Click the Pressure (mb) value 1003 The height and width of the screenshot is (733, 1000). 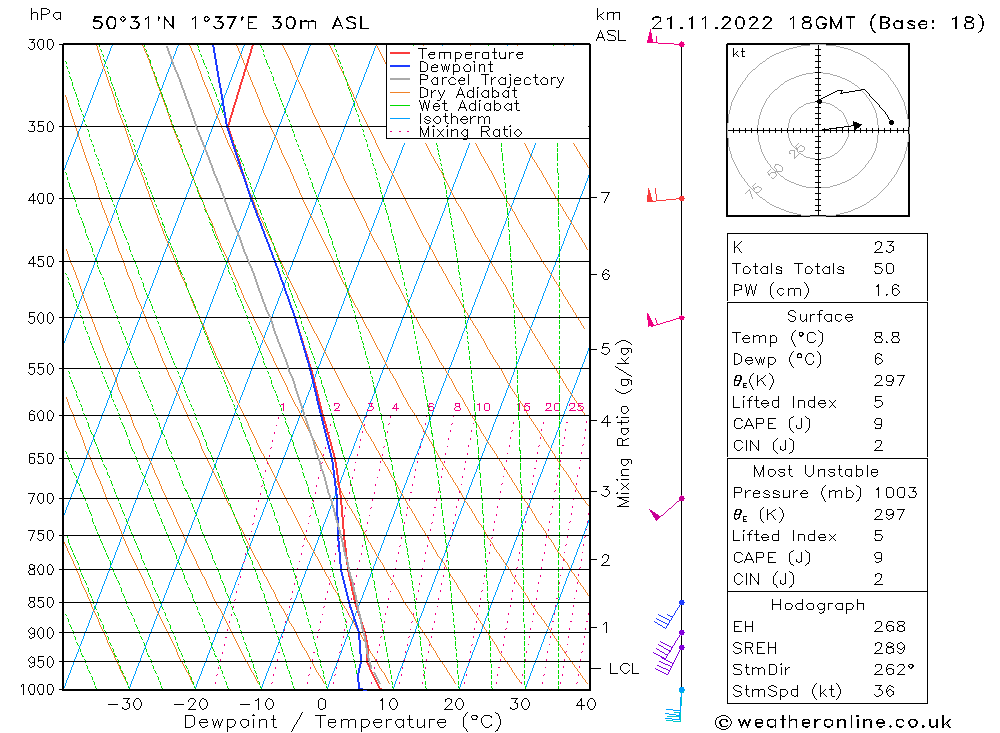[895, 492]
